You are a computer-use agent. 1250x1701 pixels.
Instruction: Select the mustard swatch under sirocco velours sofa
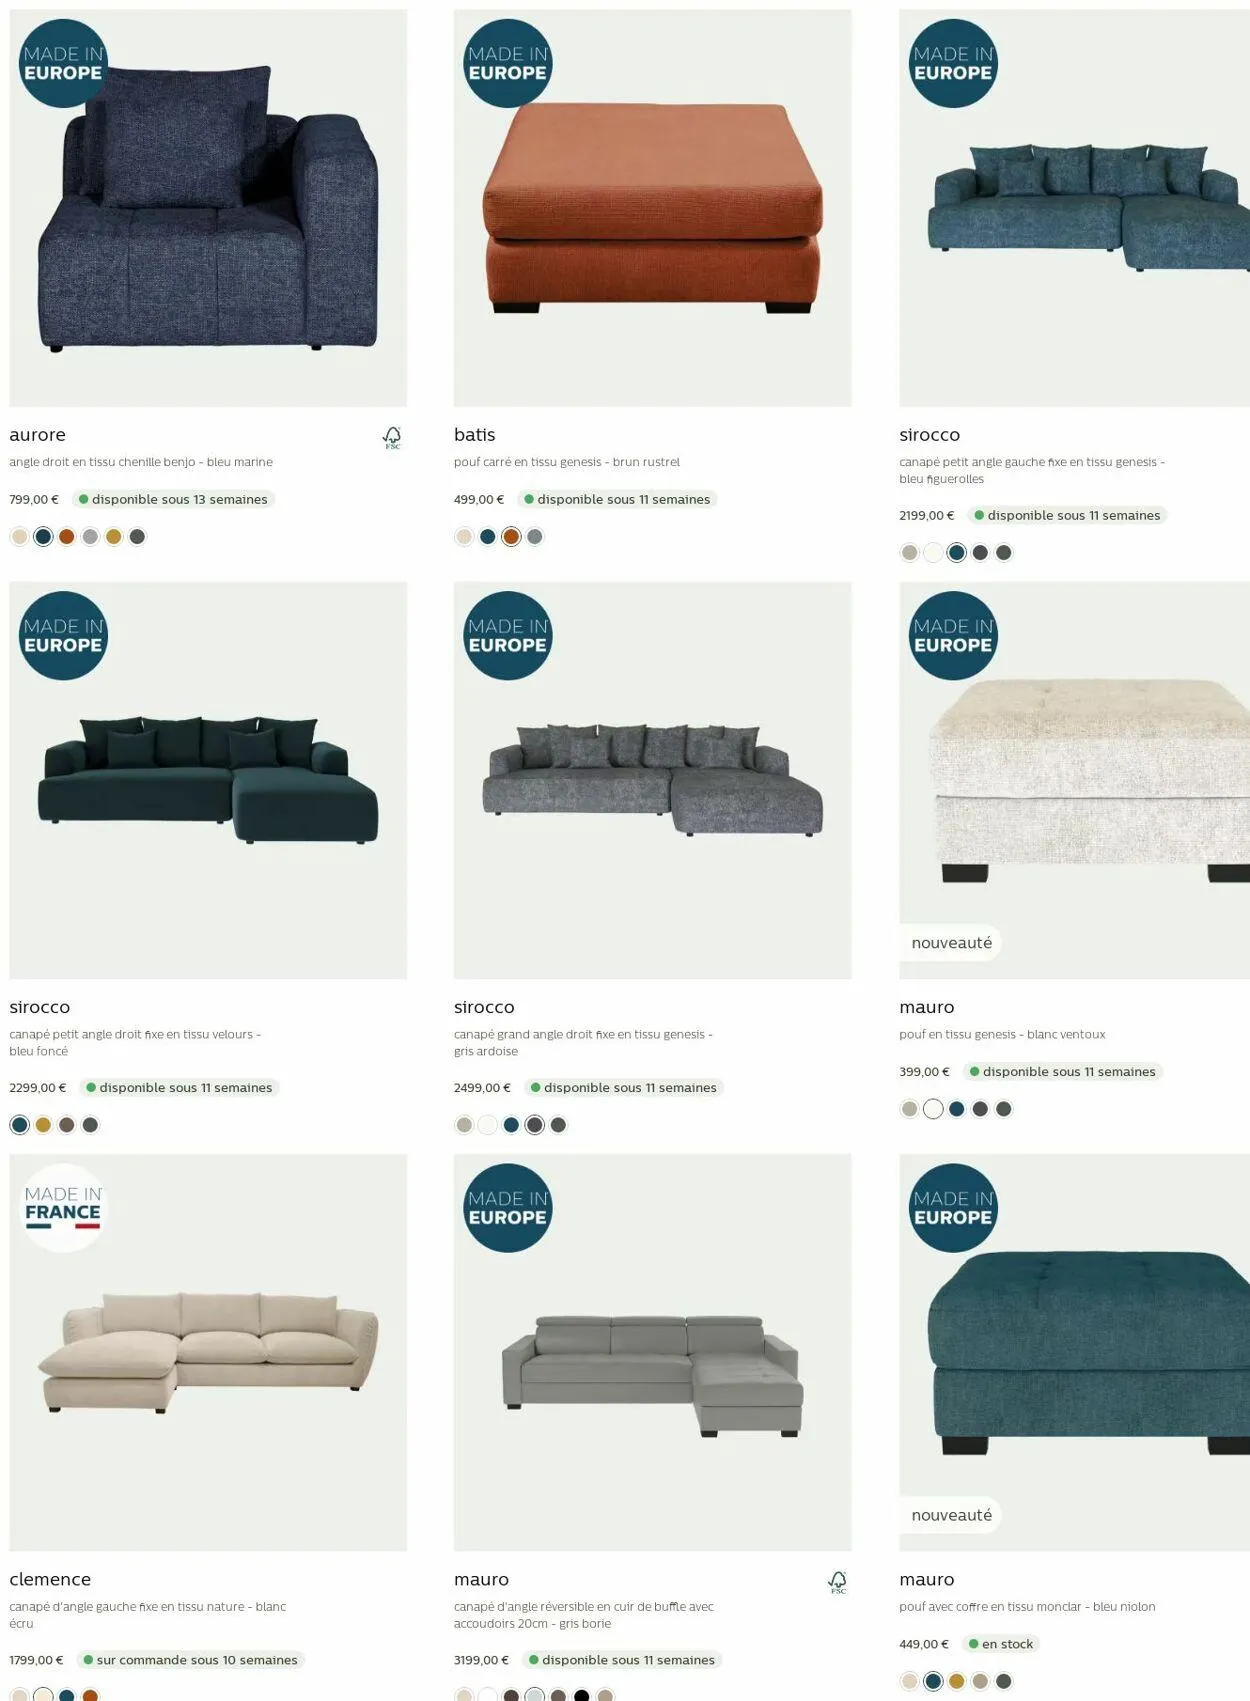pyautogui.click(x=43, y=1125)
